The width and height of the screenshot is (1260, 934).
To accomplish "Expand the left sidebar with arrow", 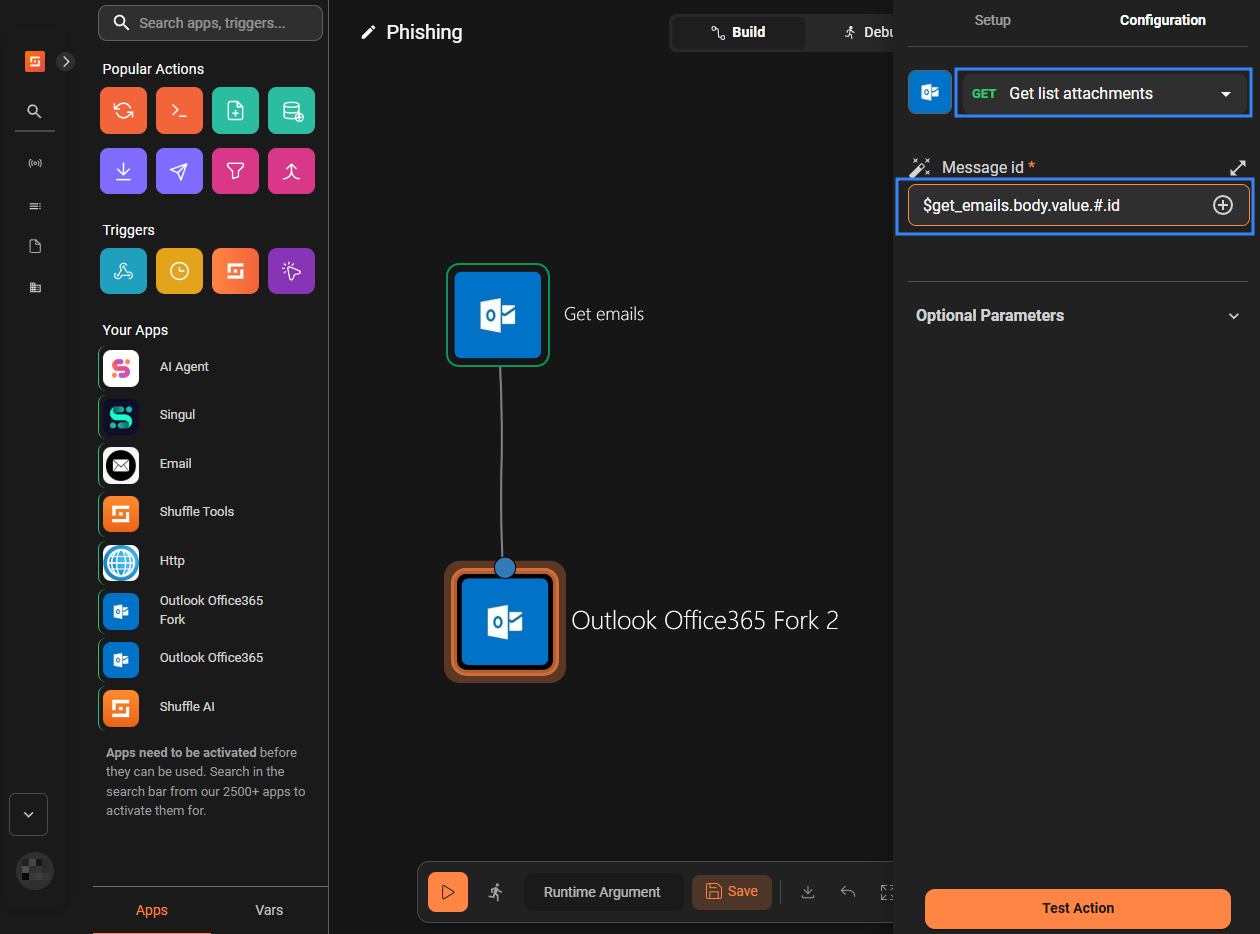I will click(x=66, y=62).
